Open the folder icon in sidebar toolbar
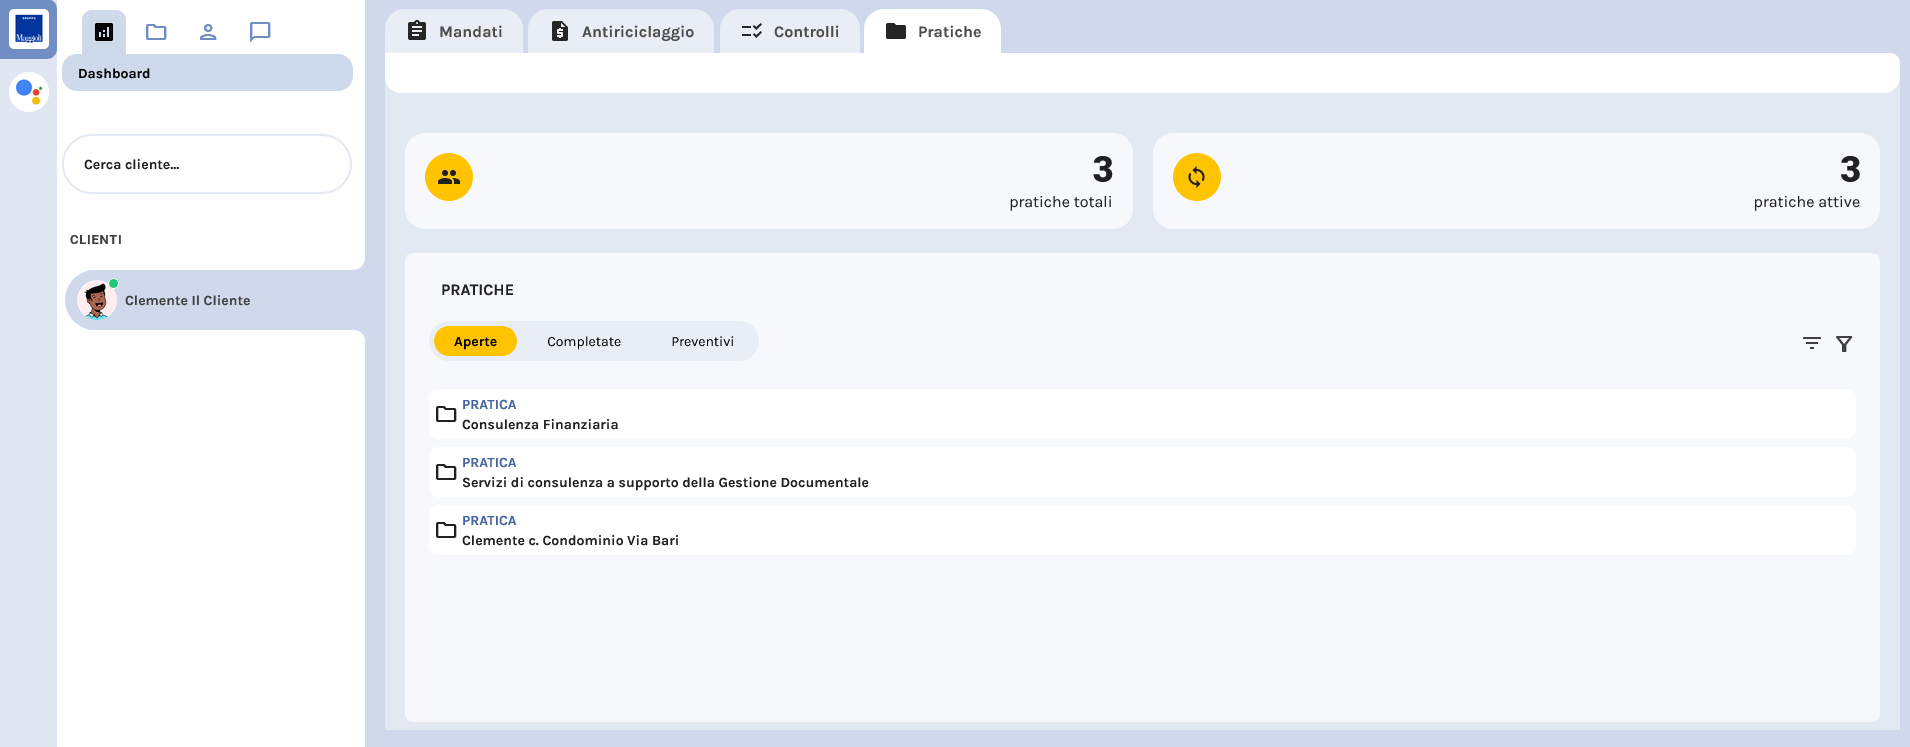Image resolution: width=1910 pixels, height=747 pixels. 156,32
